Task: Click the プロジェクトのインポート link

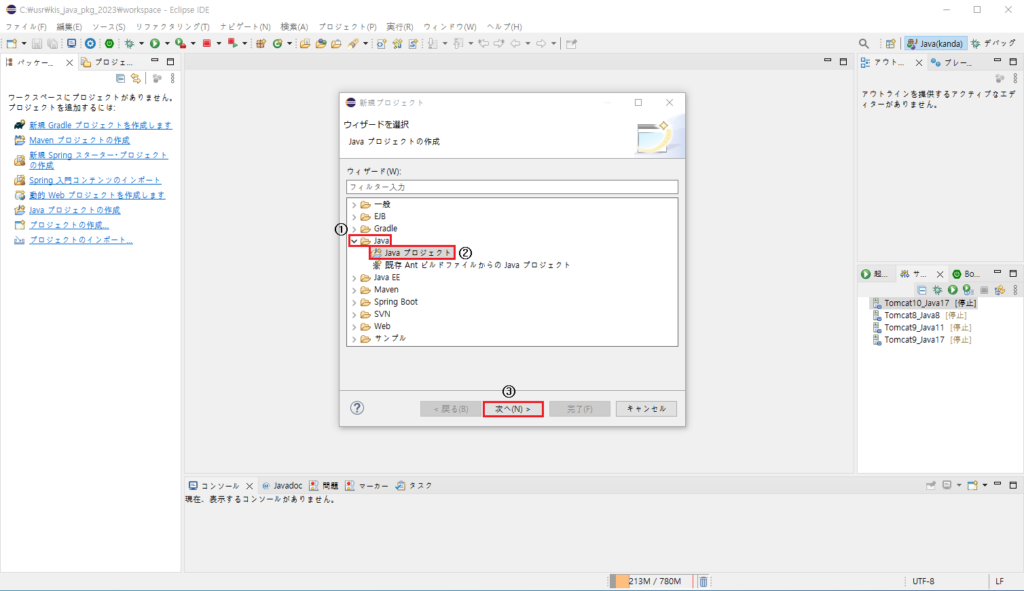Action: tap(81, 240)
